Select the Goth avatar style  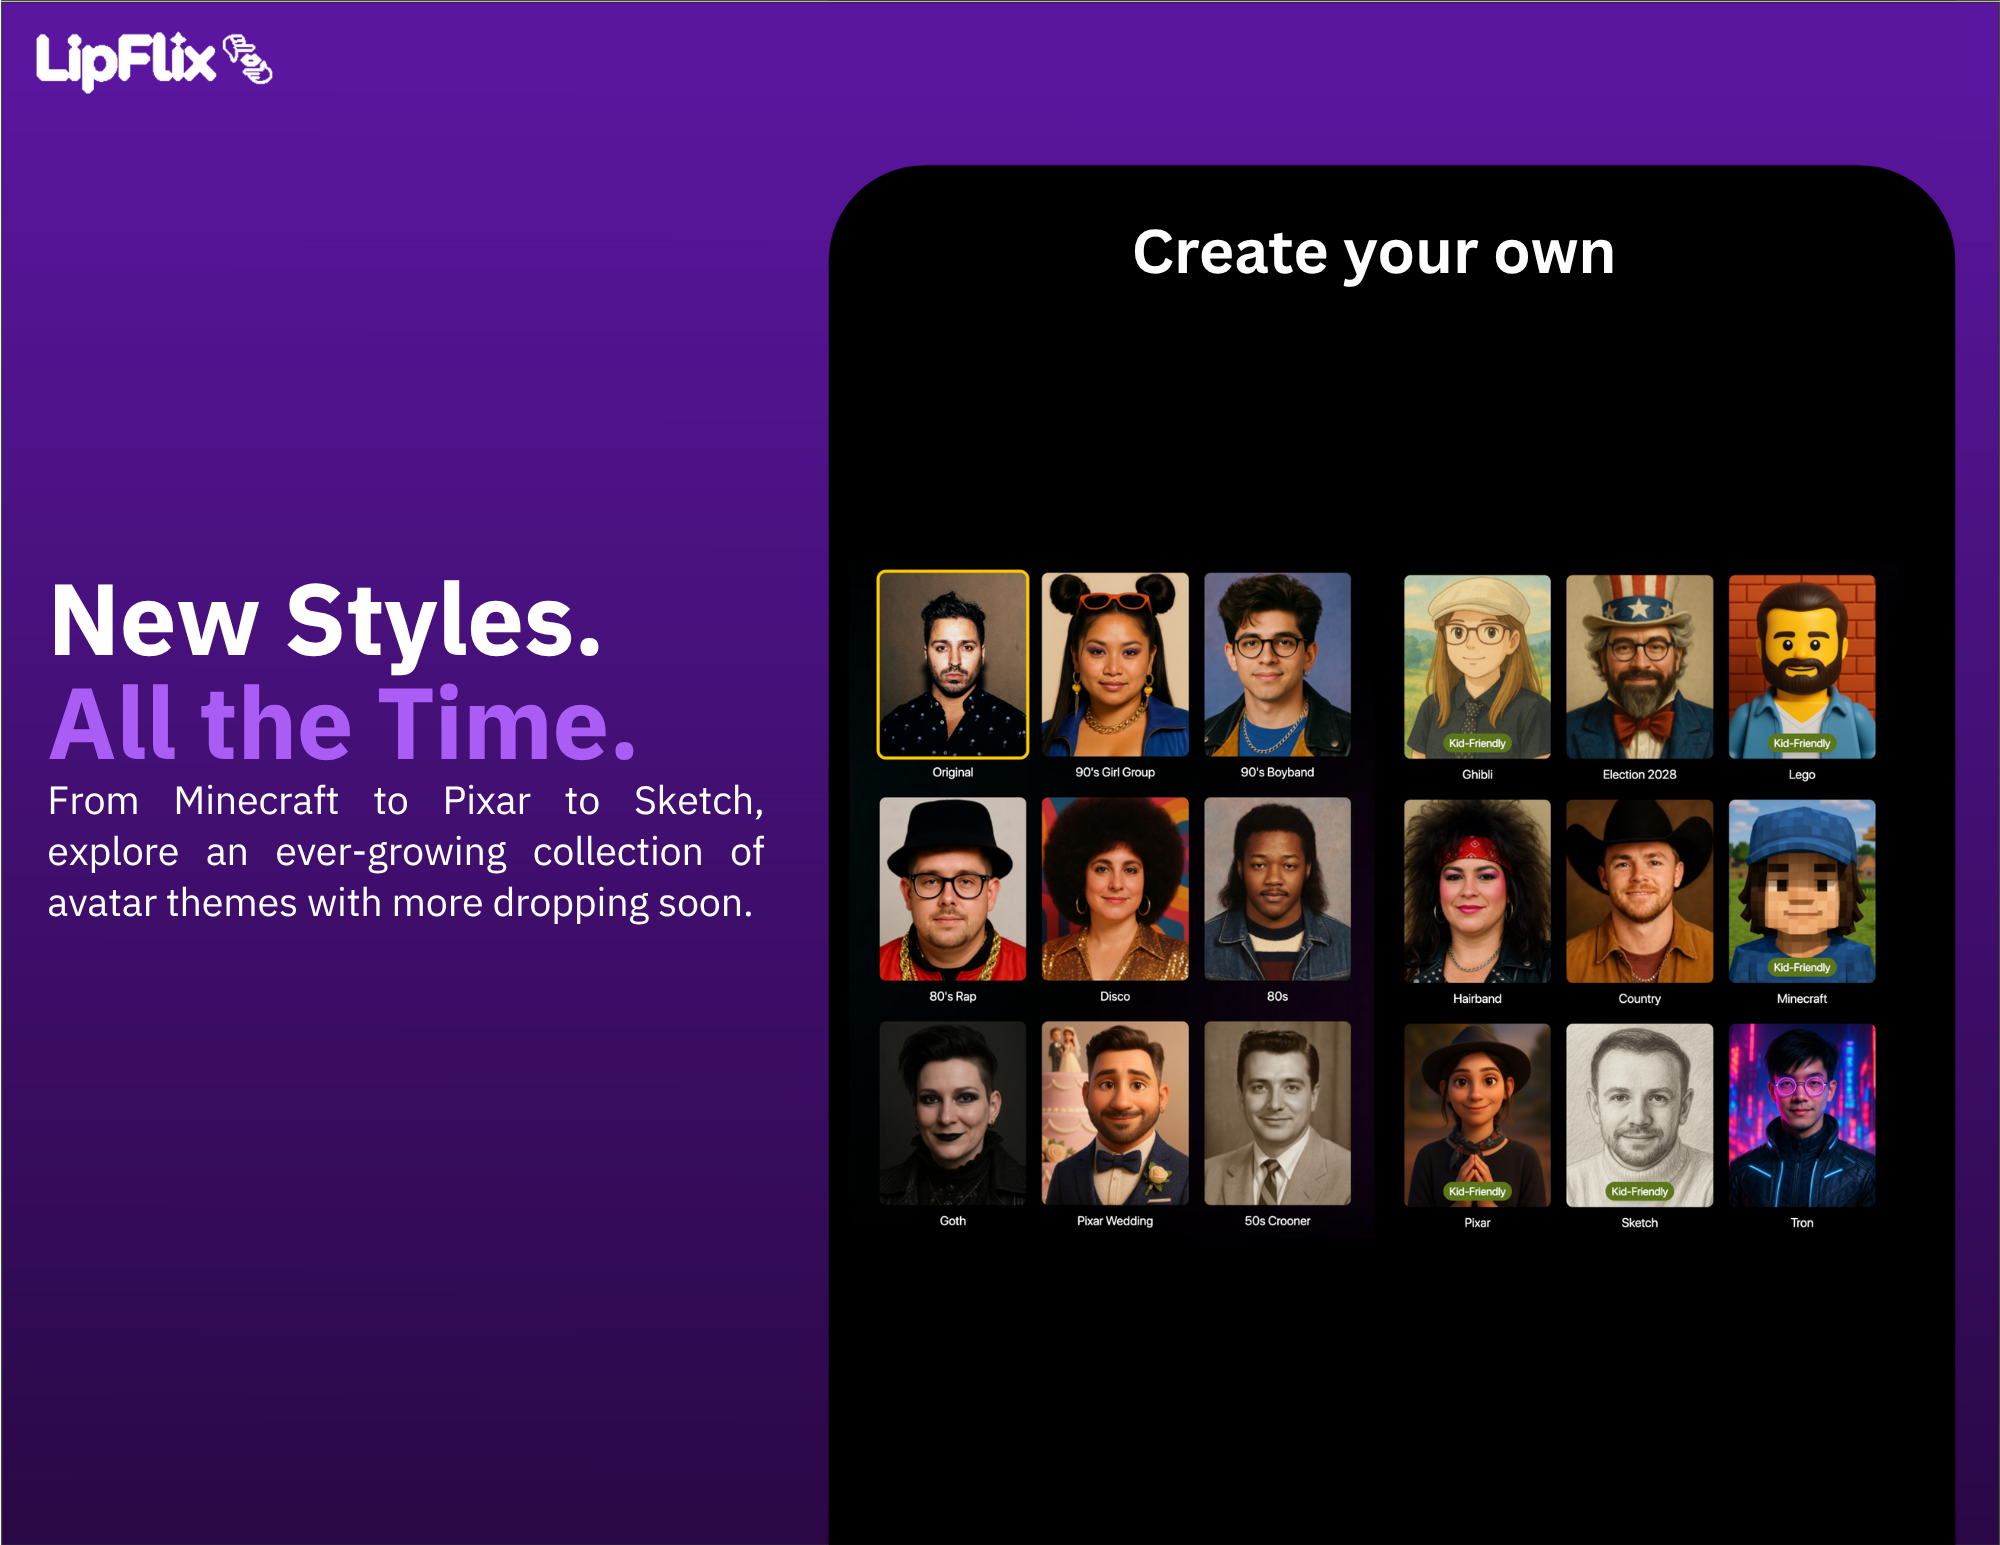952,1113
